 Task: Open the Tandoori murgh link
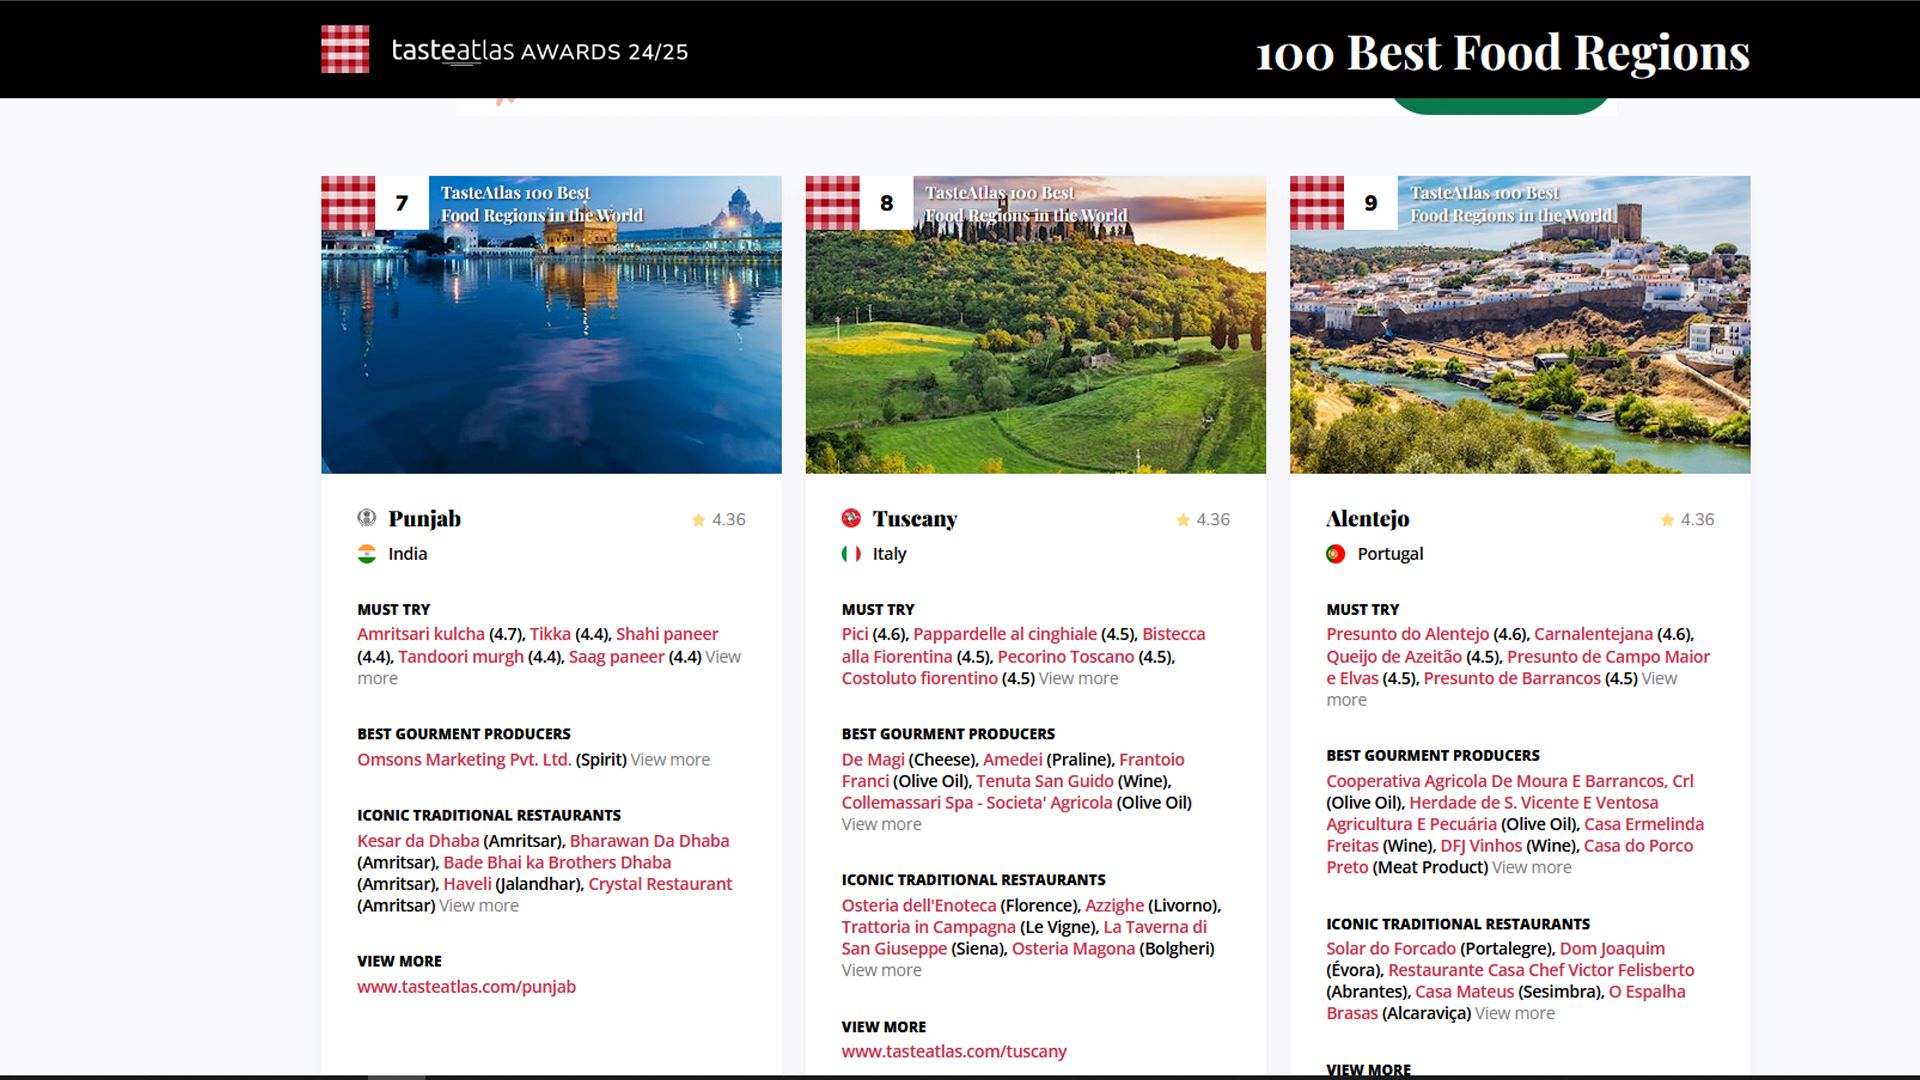(x=461, y=657)
